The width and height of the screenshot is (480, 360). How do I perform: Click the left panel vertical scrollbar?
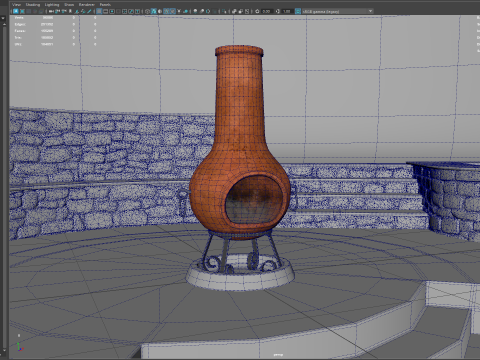pyautogui.click(x=4, y=187)
